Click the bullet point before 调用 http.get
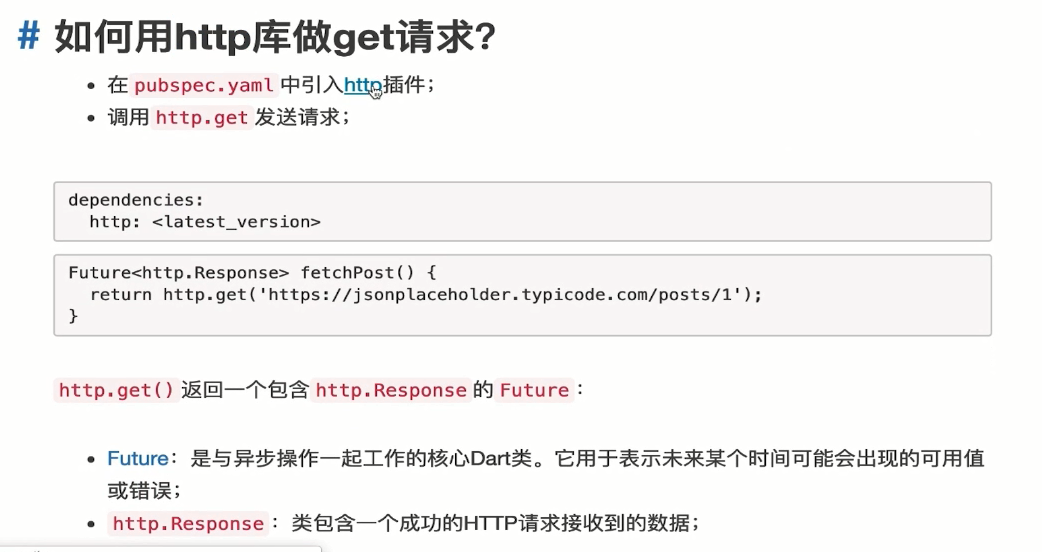 click(93, 118)
